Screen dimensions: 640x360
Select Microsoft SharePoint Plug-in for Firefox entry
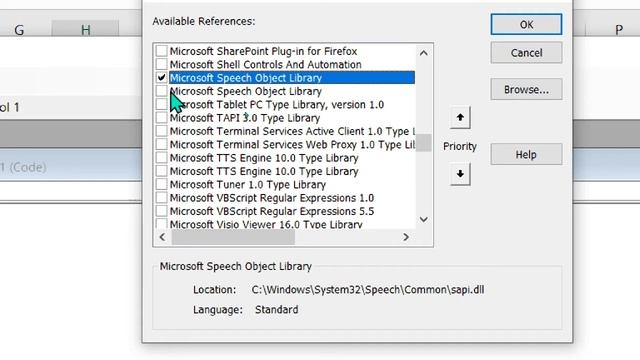263,51
